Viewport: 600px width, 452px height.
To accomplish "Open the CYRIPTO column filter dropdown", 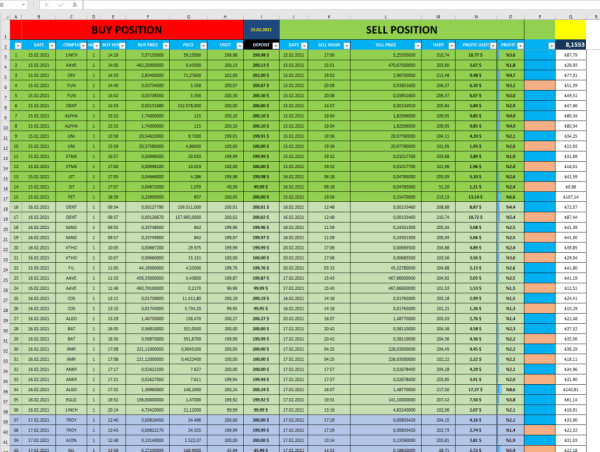I will click(85, 46).
